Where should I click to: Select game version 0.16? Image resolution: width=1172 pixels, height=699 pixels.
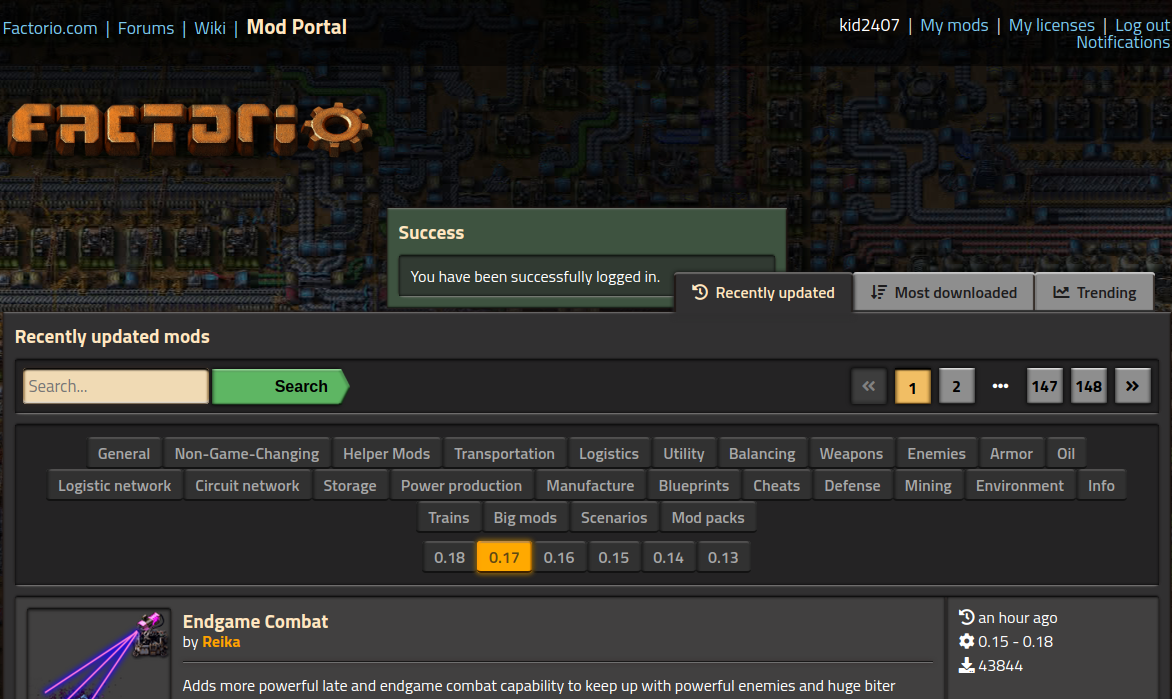pyautogui.click(x=559, y=558)
